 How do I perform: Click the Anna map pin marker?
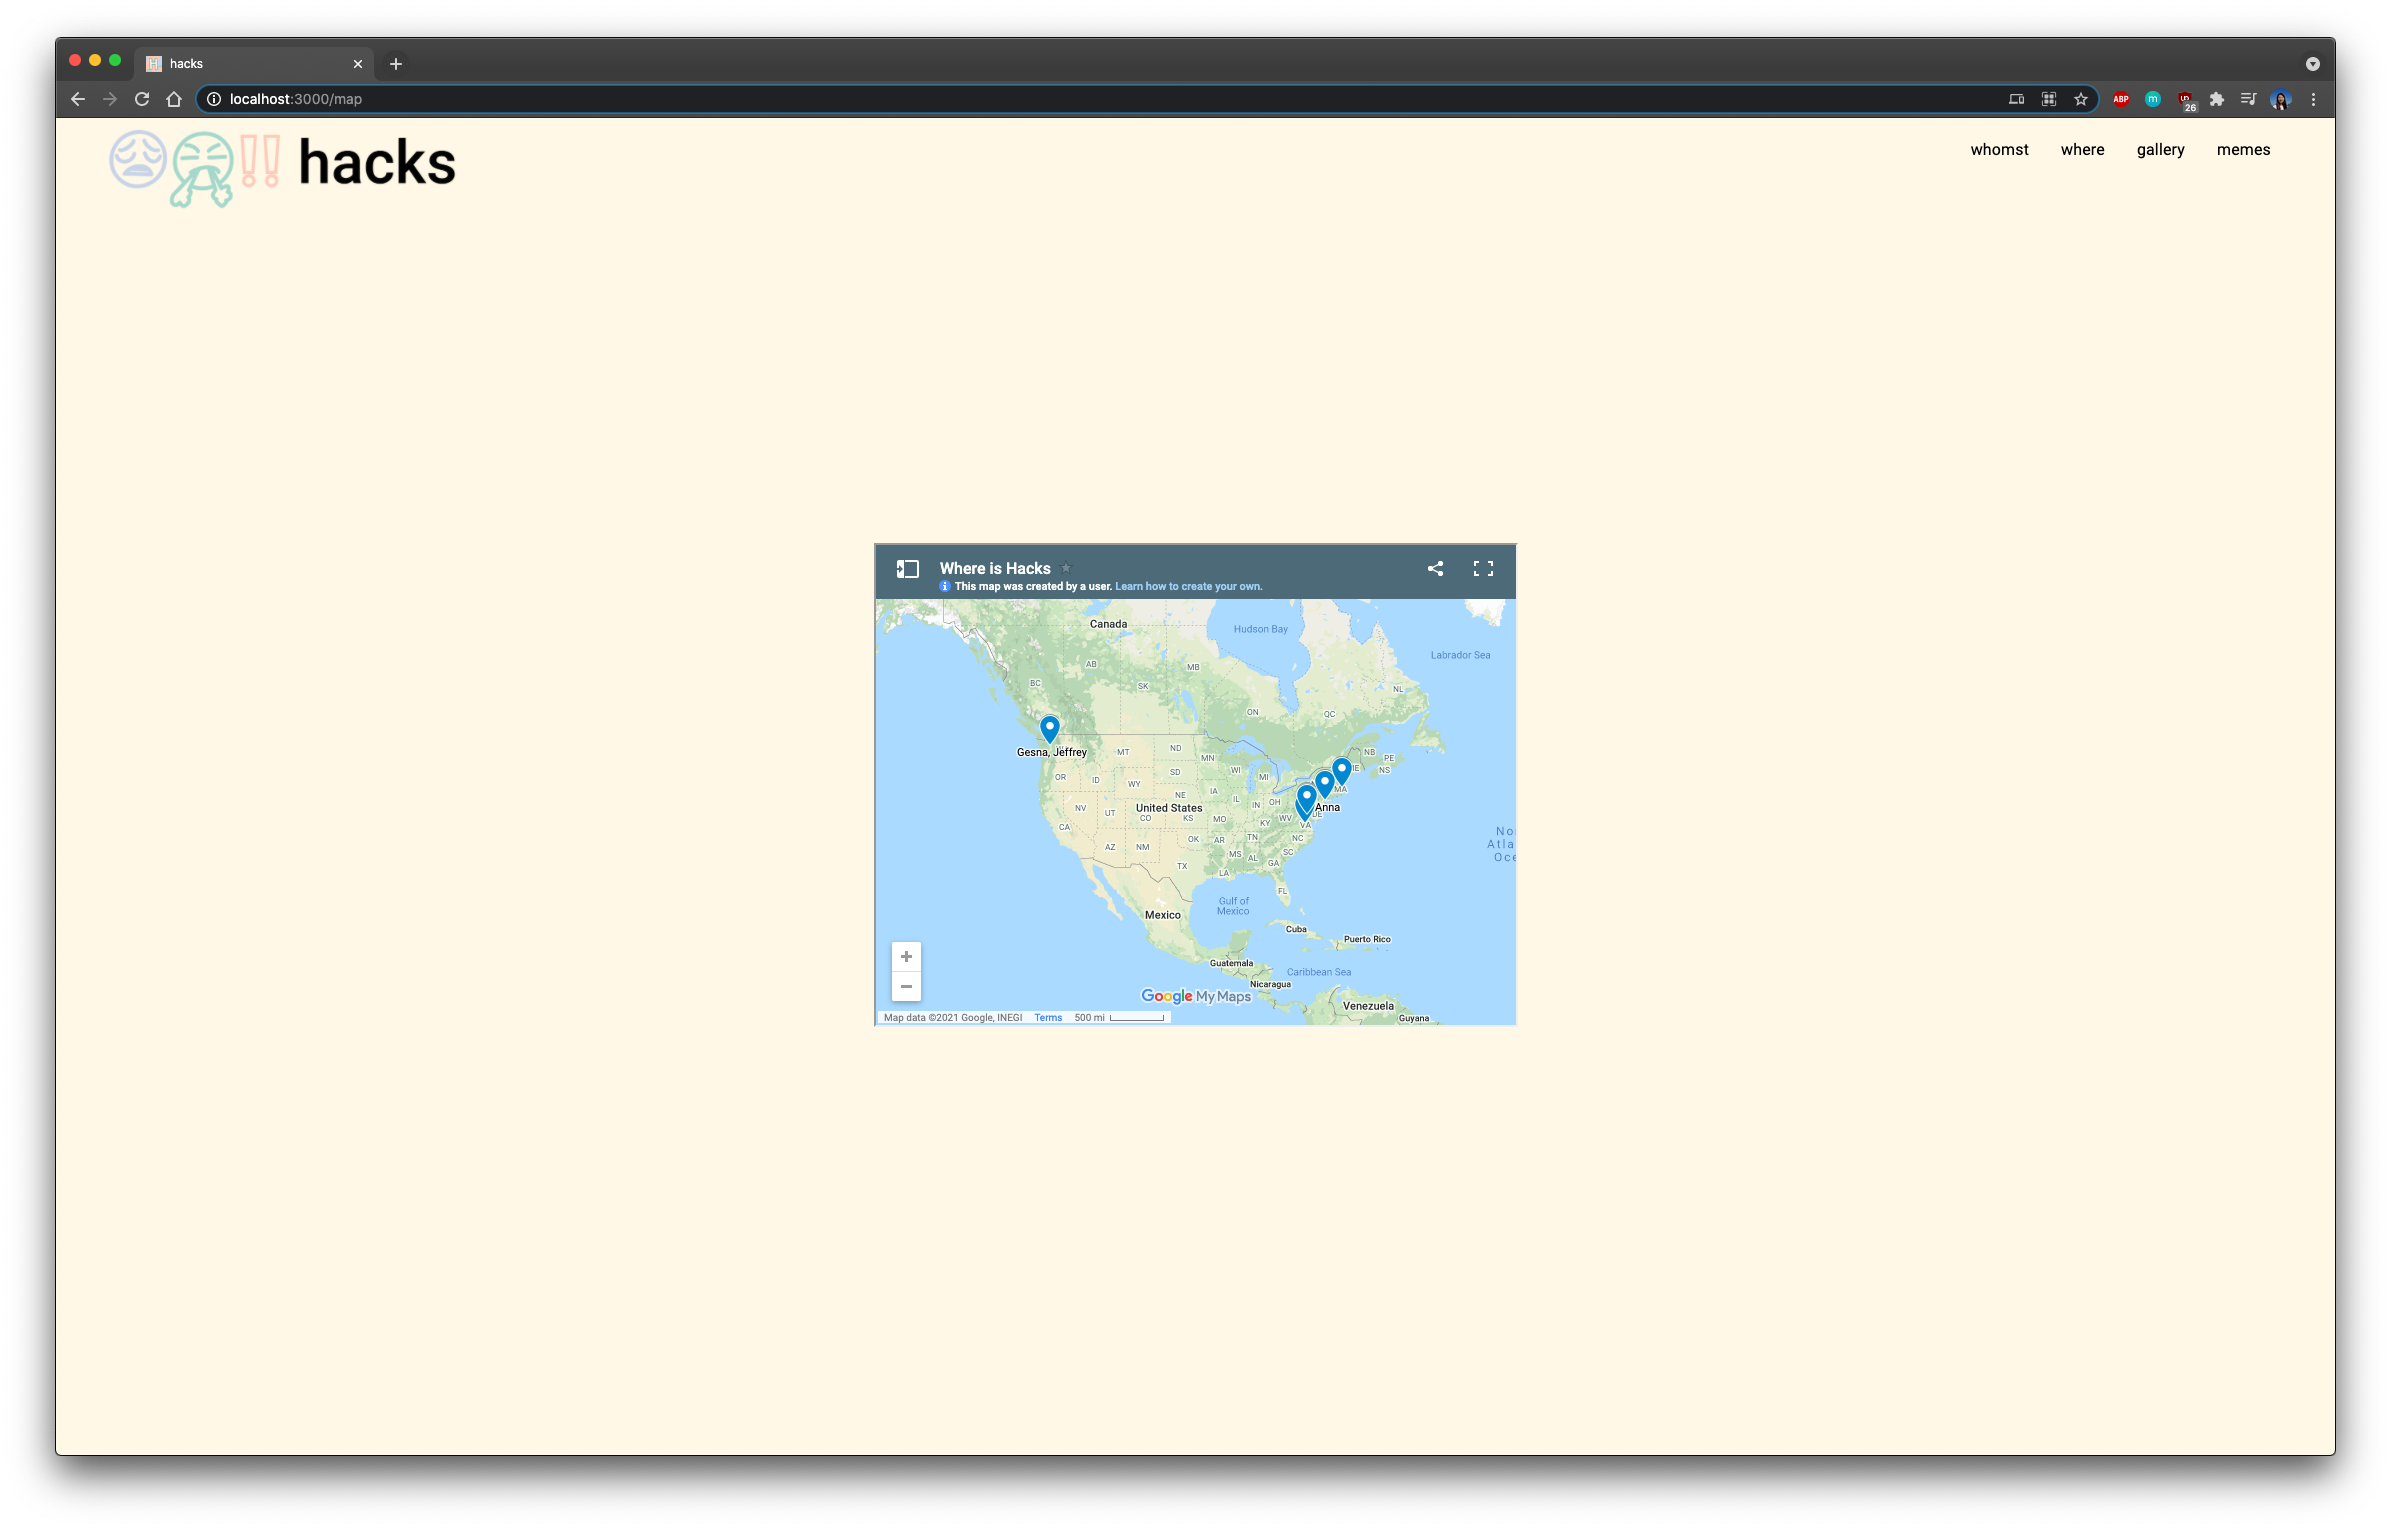point(1324,783)
